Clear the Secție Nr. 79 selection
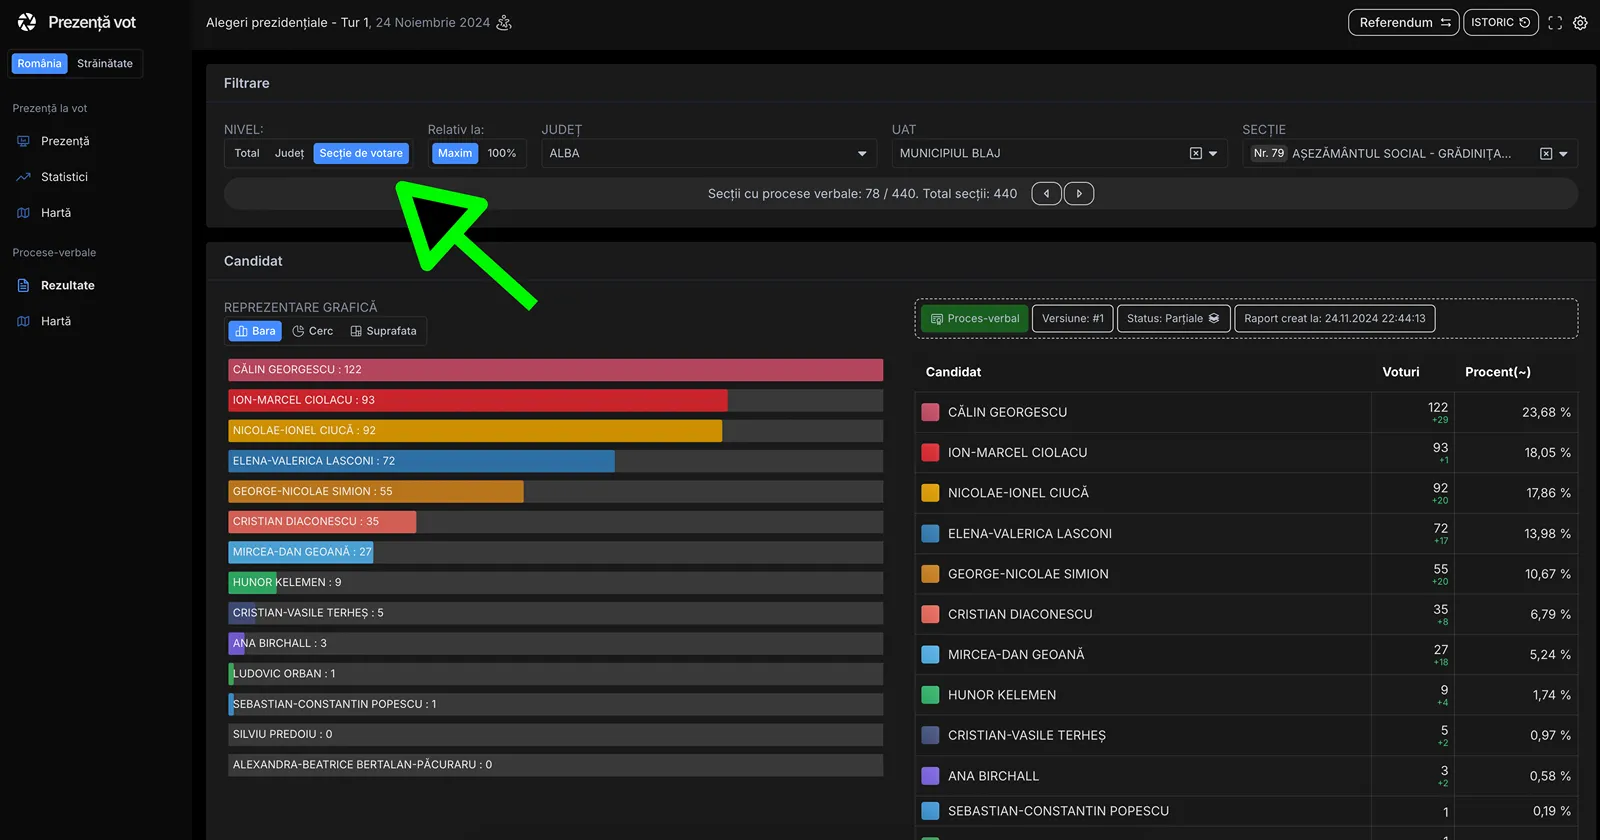Screen dimensions: 1600x840 tap(1546, 153)
